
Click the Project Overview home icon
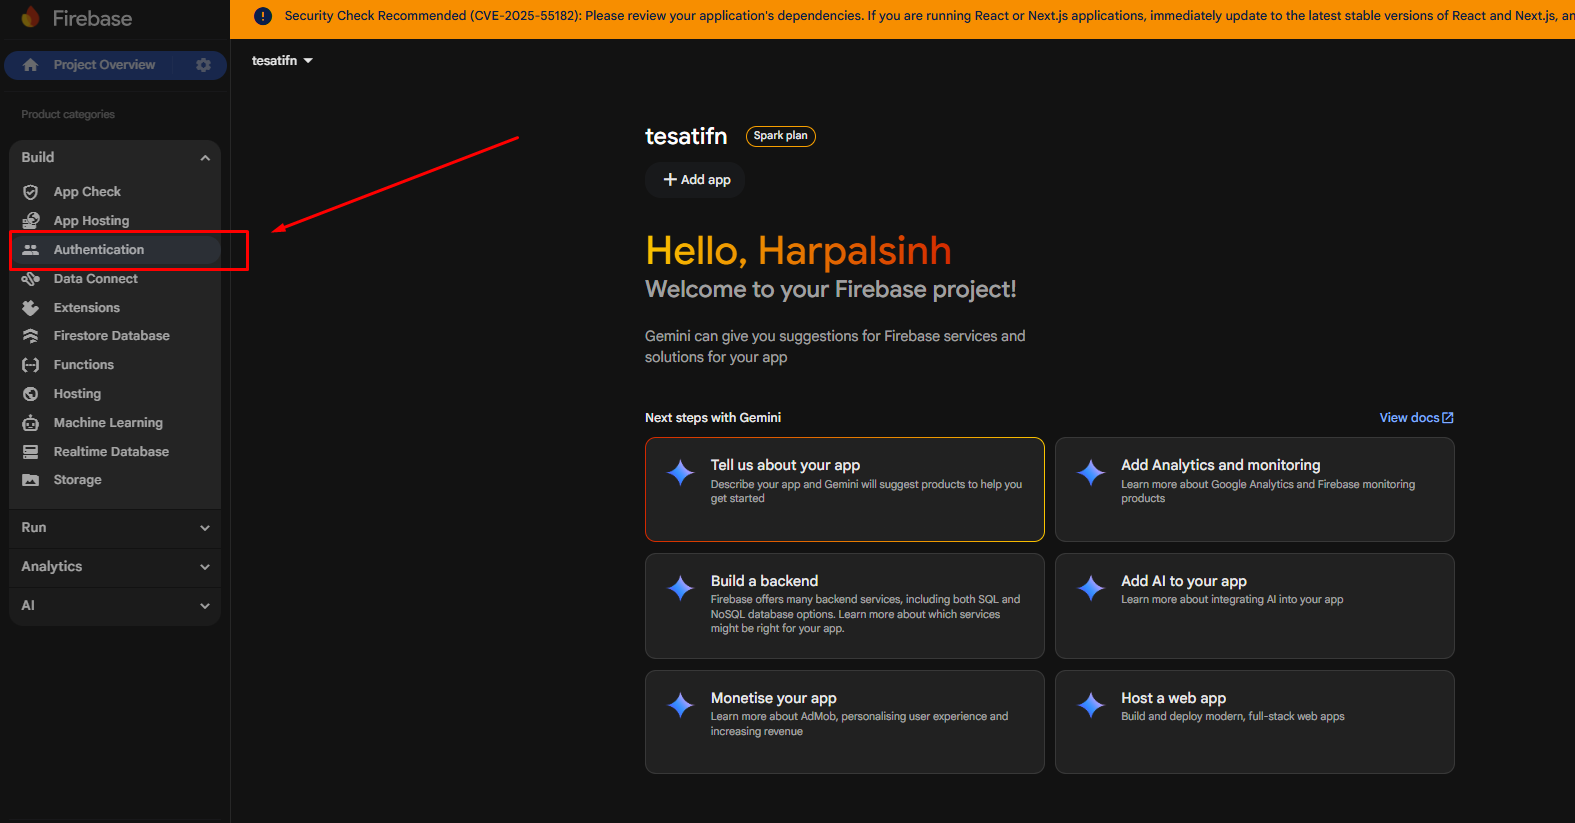click(31, 65)
